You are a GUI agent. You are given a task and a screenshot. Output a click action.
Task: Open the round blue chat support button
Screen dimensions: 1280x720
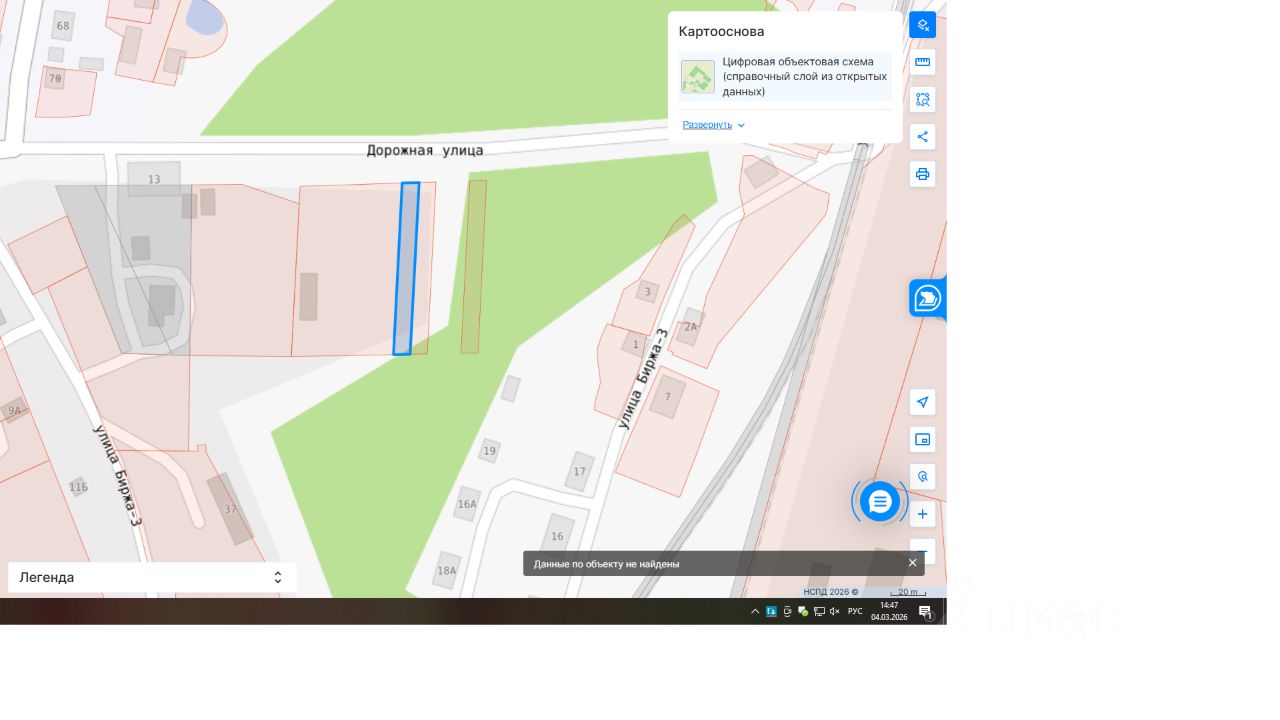pos(880,501)
